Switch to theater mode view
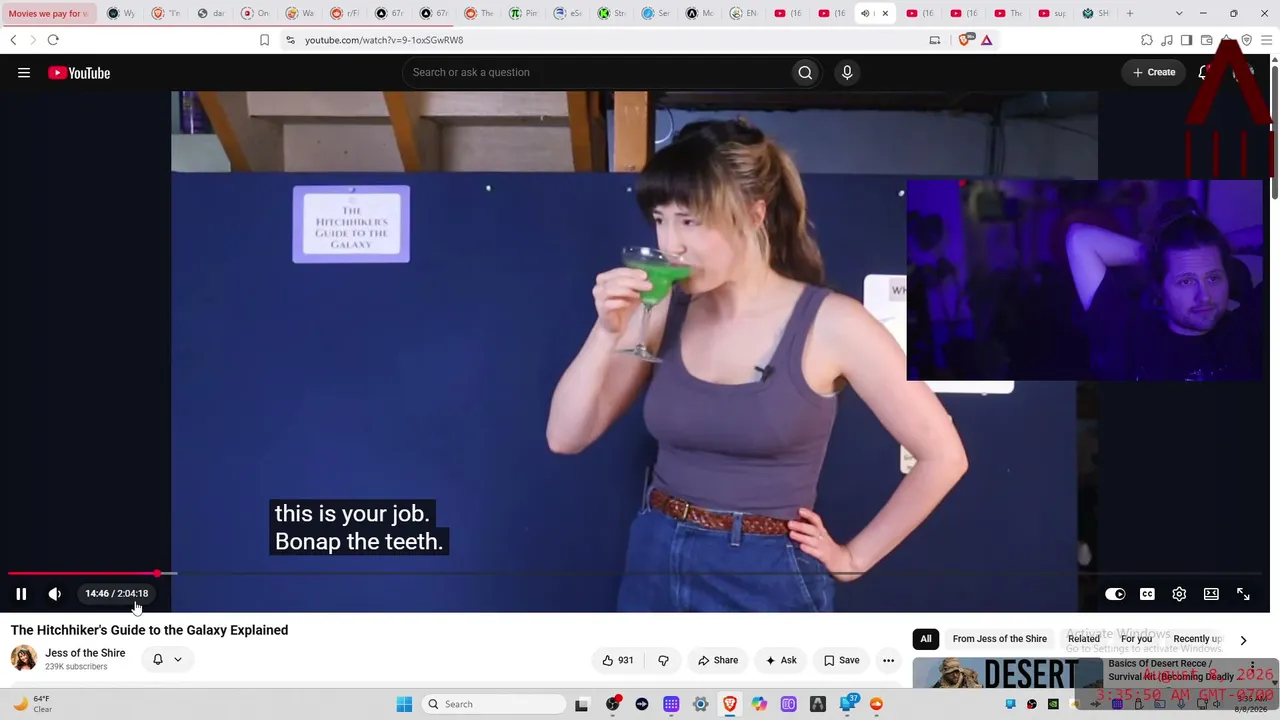This screenshot has height=720, width=1280. coord(1211,594)
